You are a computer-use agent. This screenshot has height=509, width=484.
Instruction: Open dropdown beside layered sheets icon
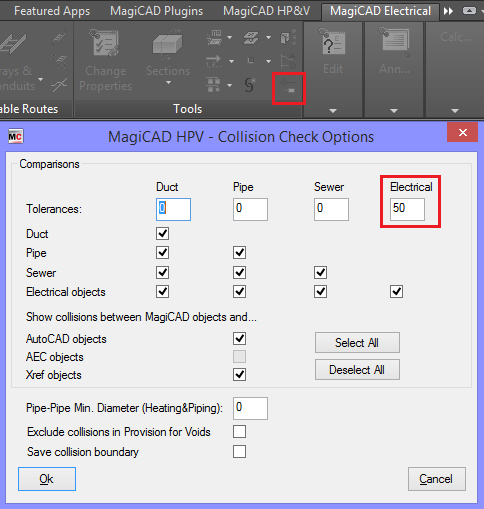[268, 37]
